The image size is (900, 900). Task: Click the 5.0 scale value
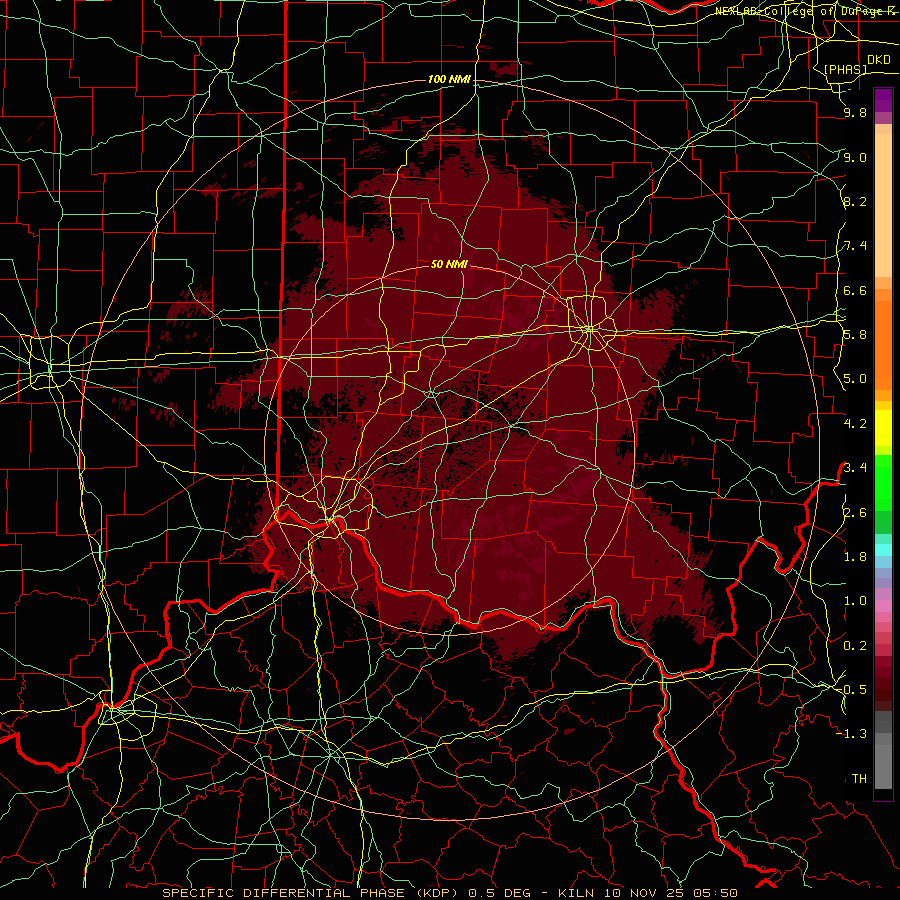(x=855, y=379)
